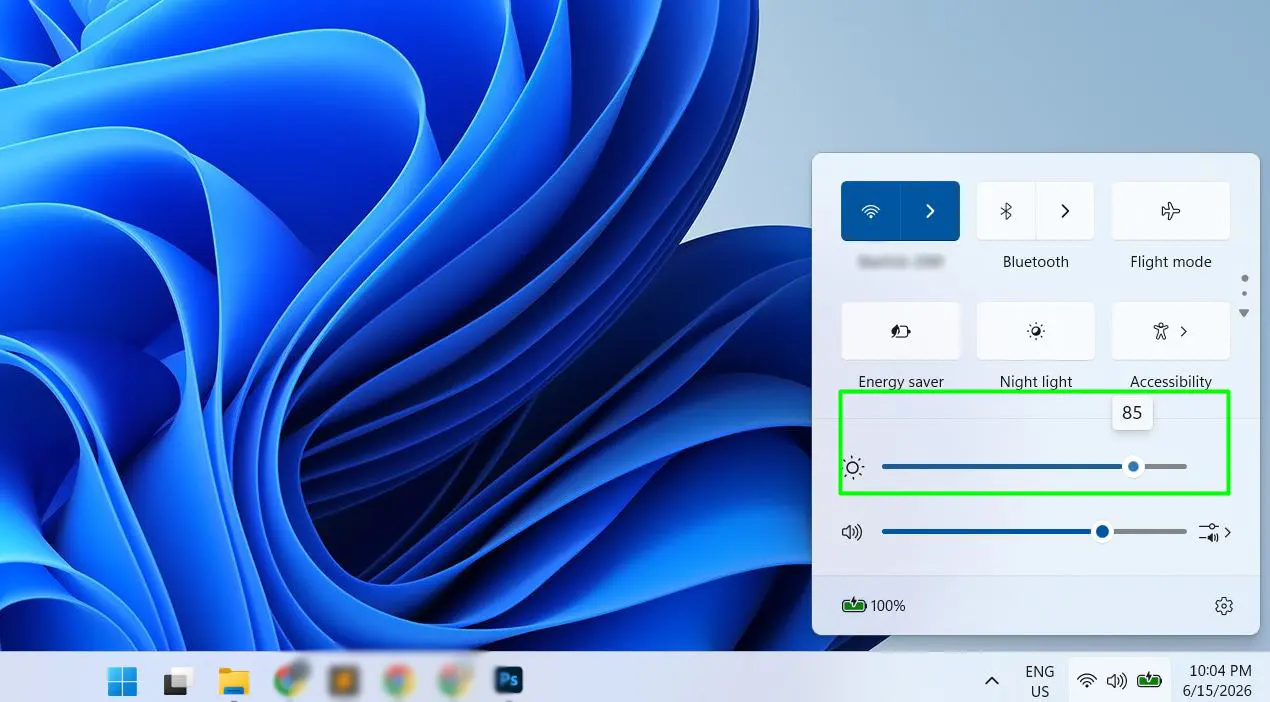Image resolution: width=1270 pixels, height=702 pixels.
Task: Click the Accessibility label
Action: pos(1171,382)
